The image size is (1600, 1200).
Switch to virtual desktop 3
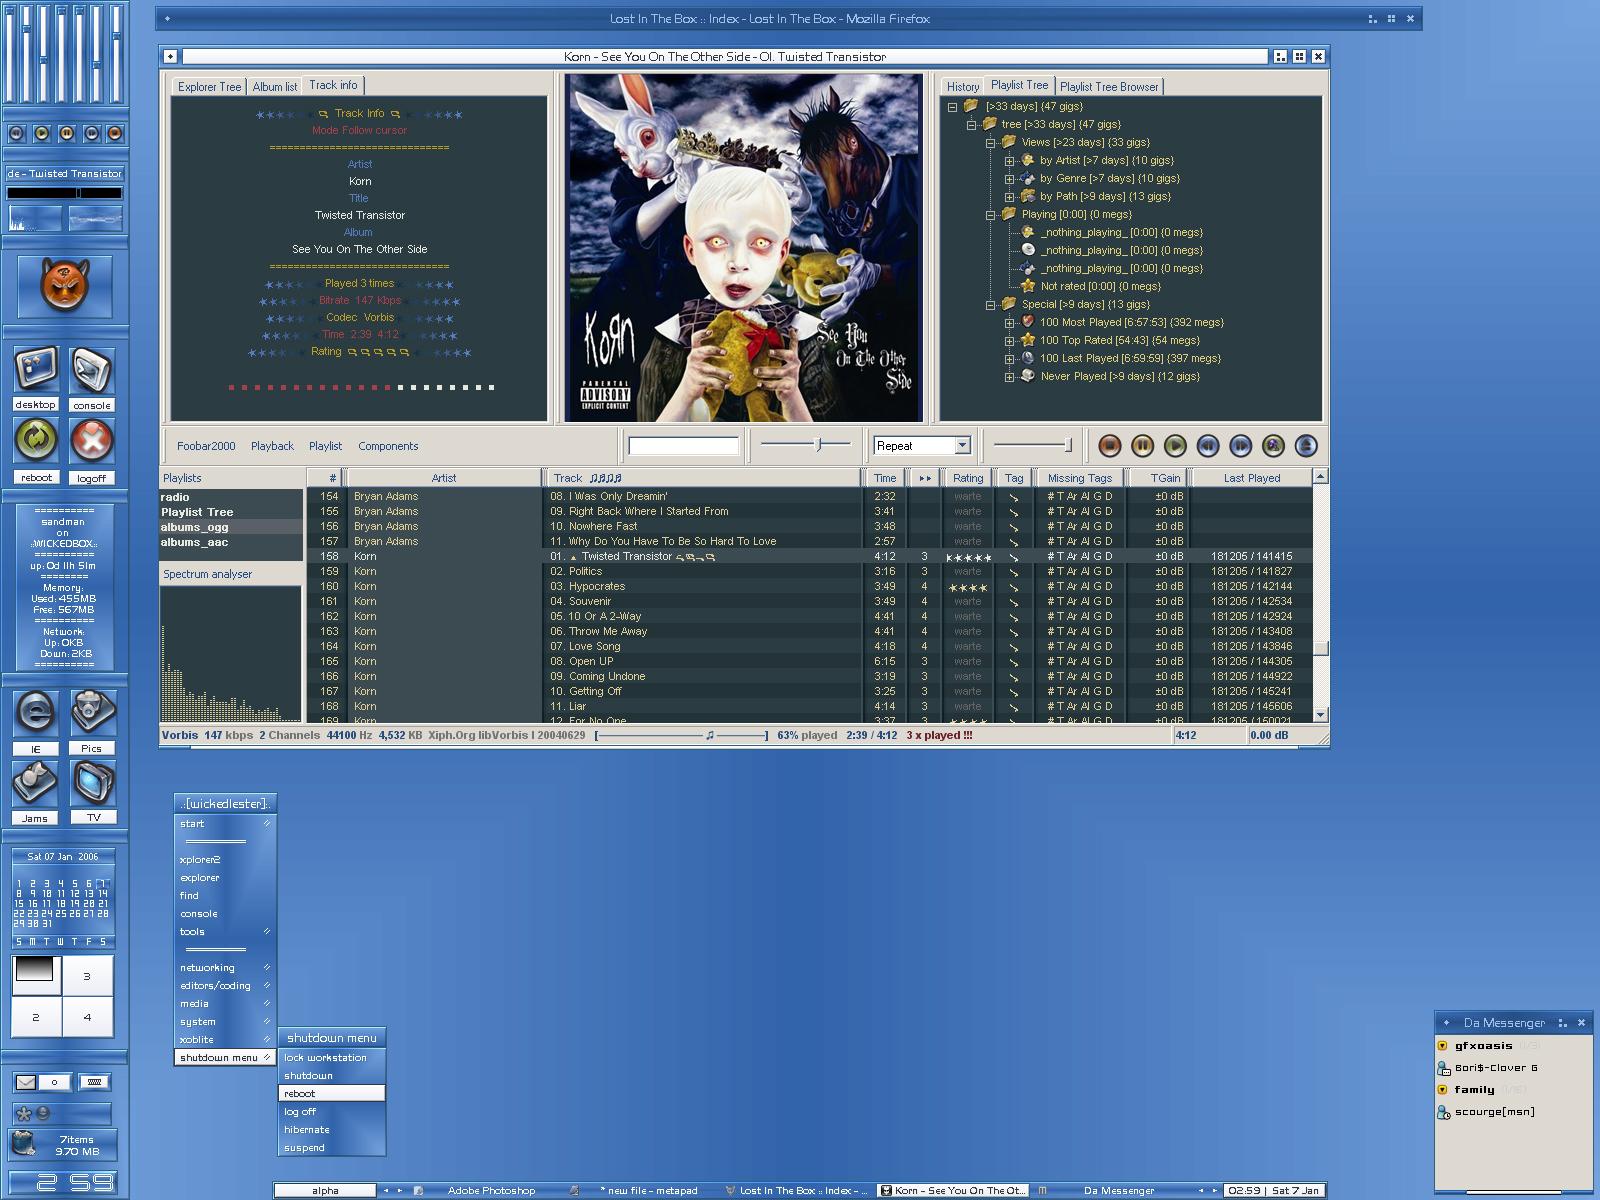(x=87, y=976)
